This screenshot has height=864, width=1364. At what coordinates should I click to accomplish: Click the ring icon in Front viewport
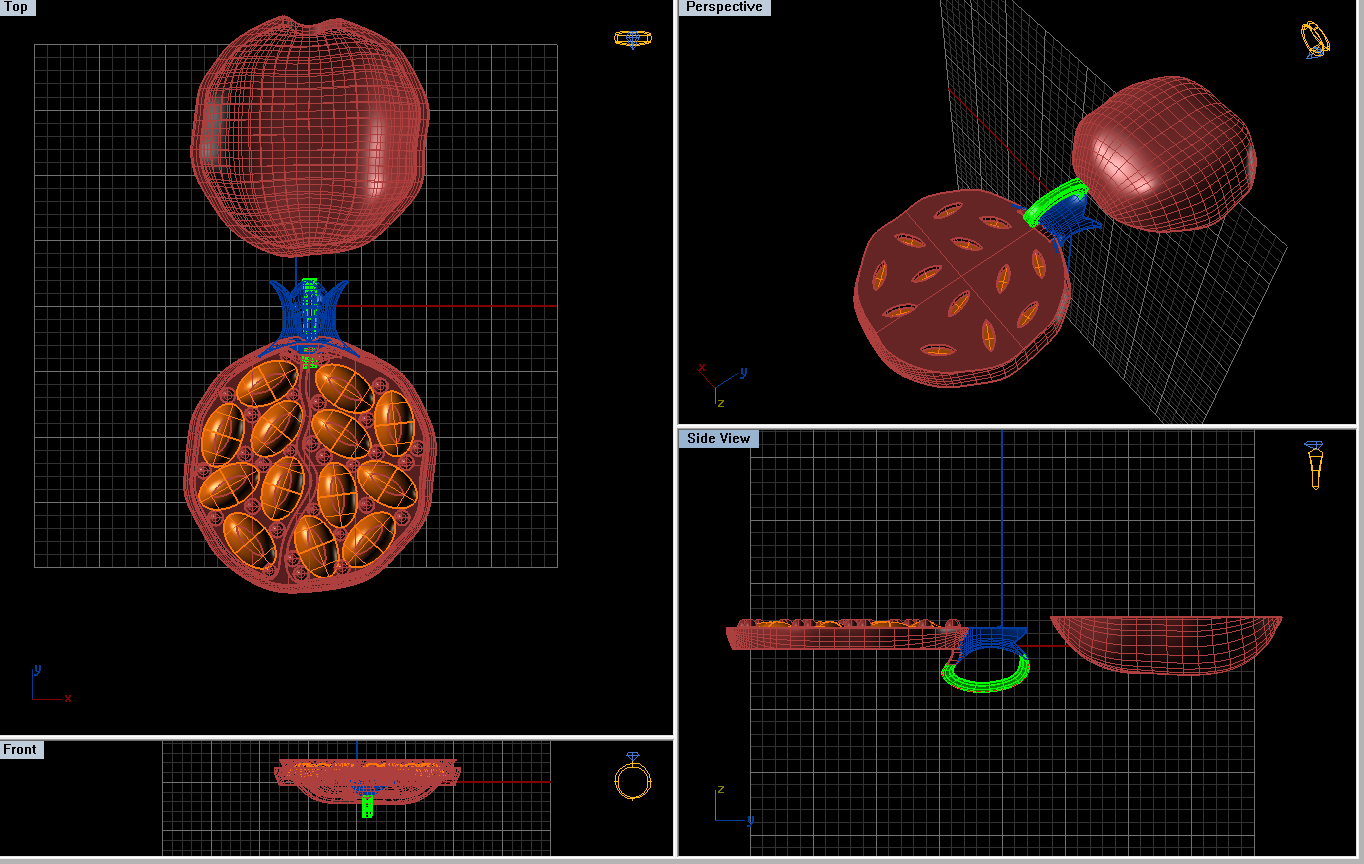632,777
